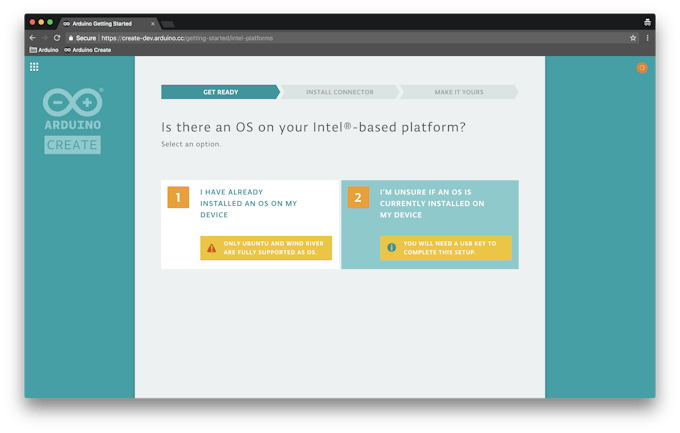Click the orange number 2 badge

[358, 197]
